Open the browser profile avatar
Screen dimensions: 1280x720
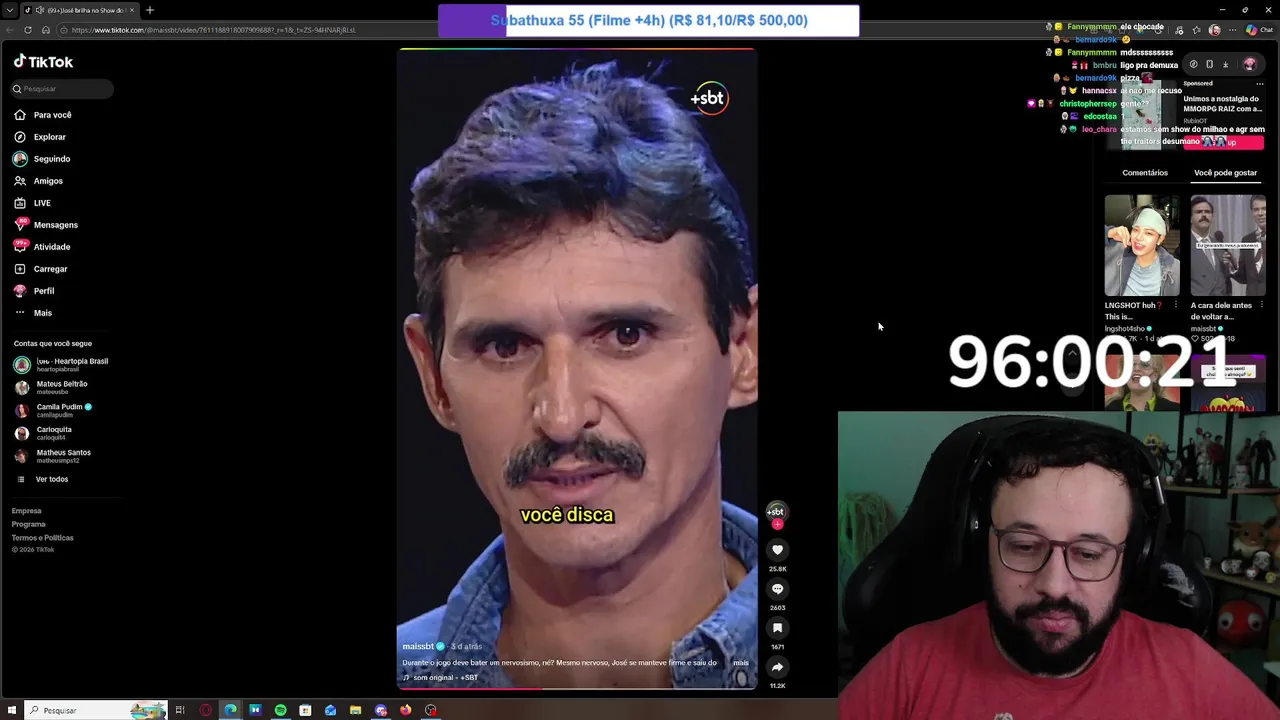pyautogui.click(x=1215, y=30)
